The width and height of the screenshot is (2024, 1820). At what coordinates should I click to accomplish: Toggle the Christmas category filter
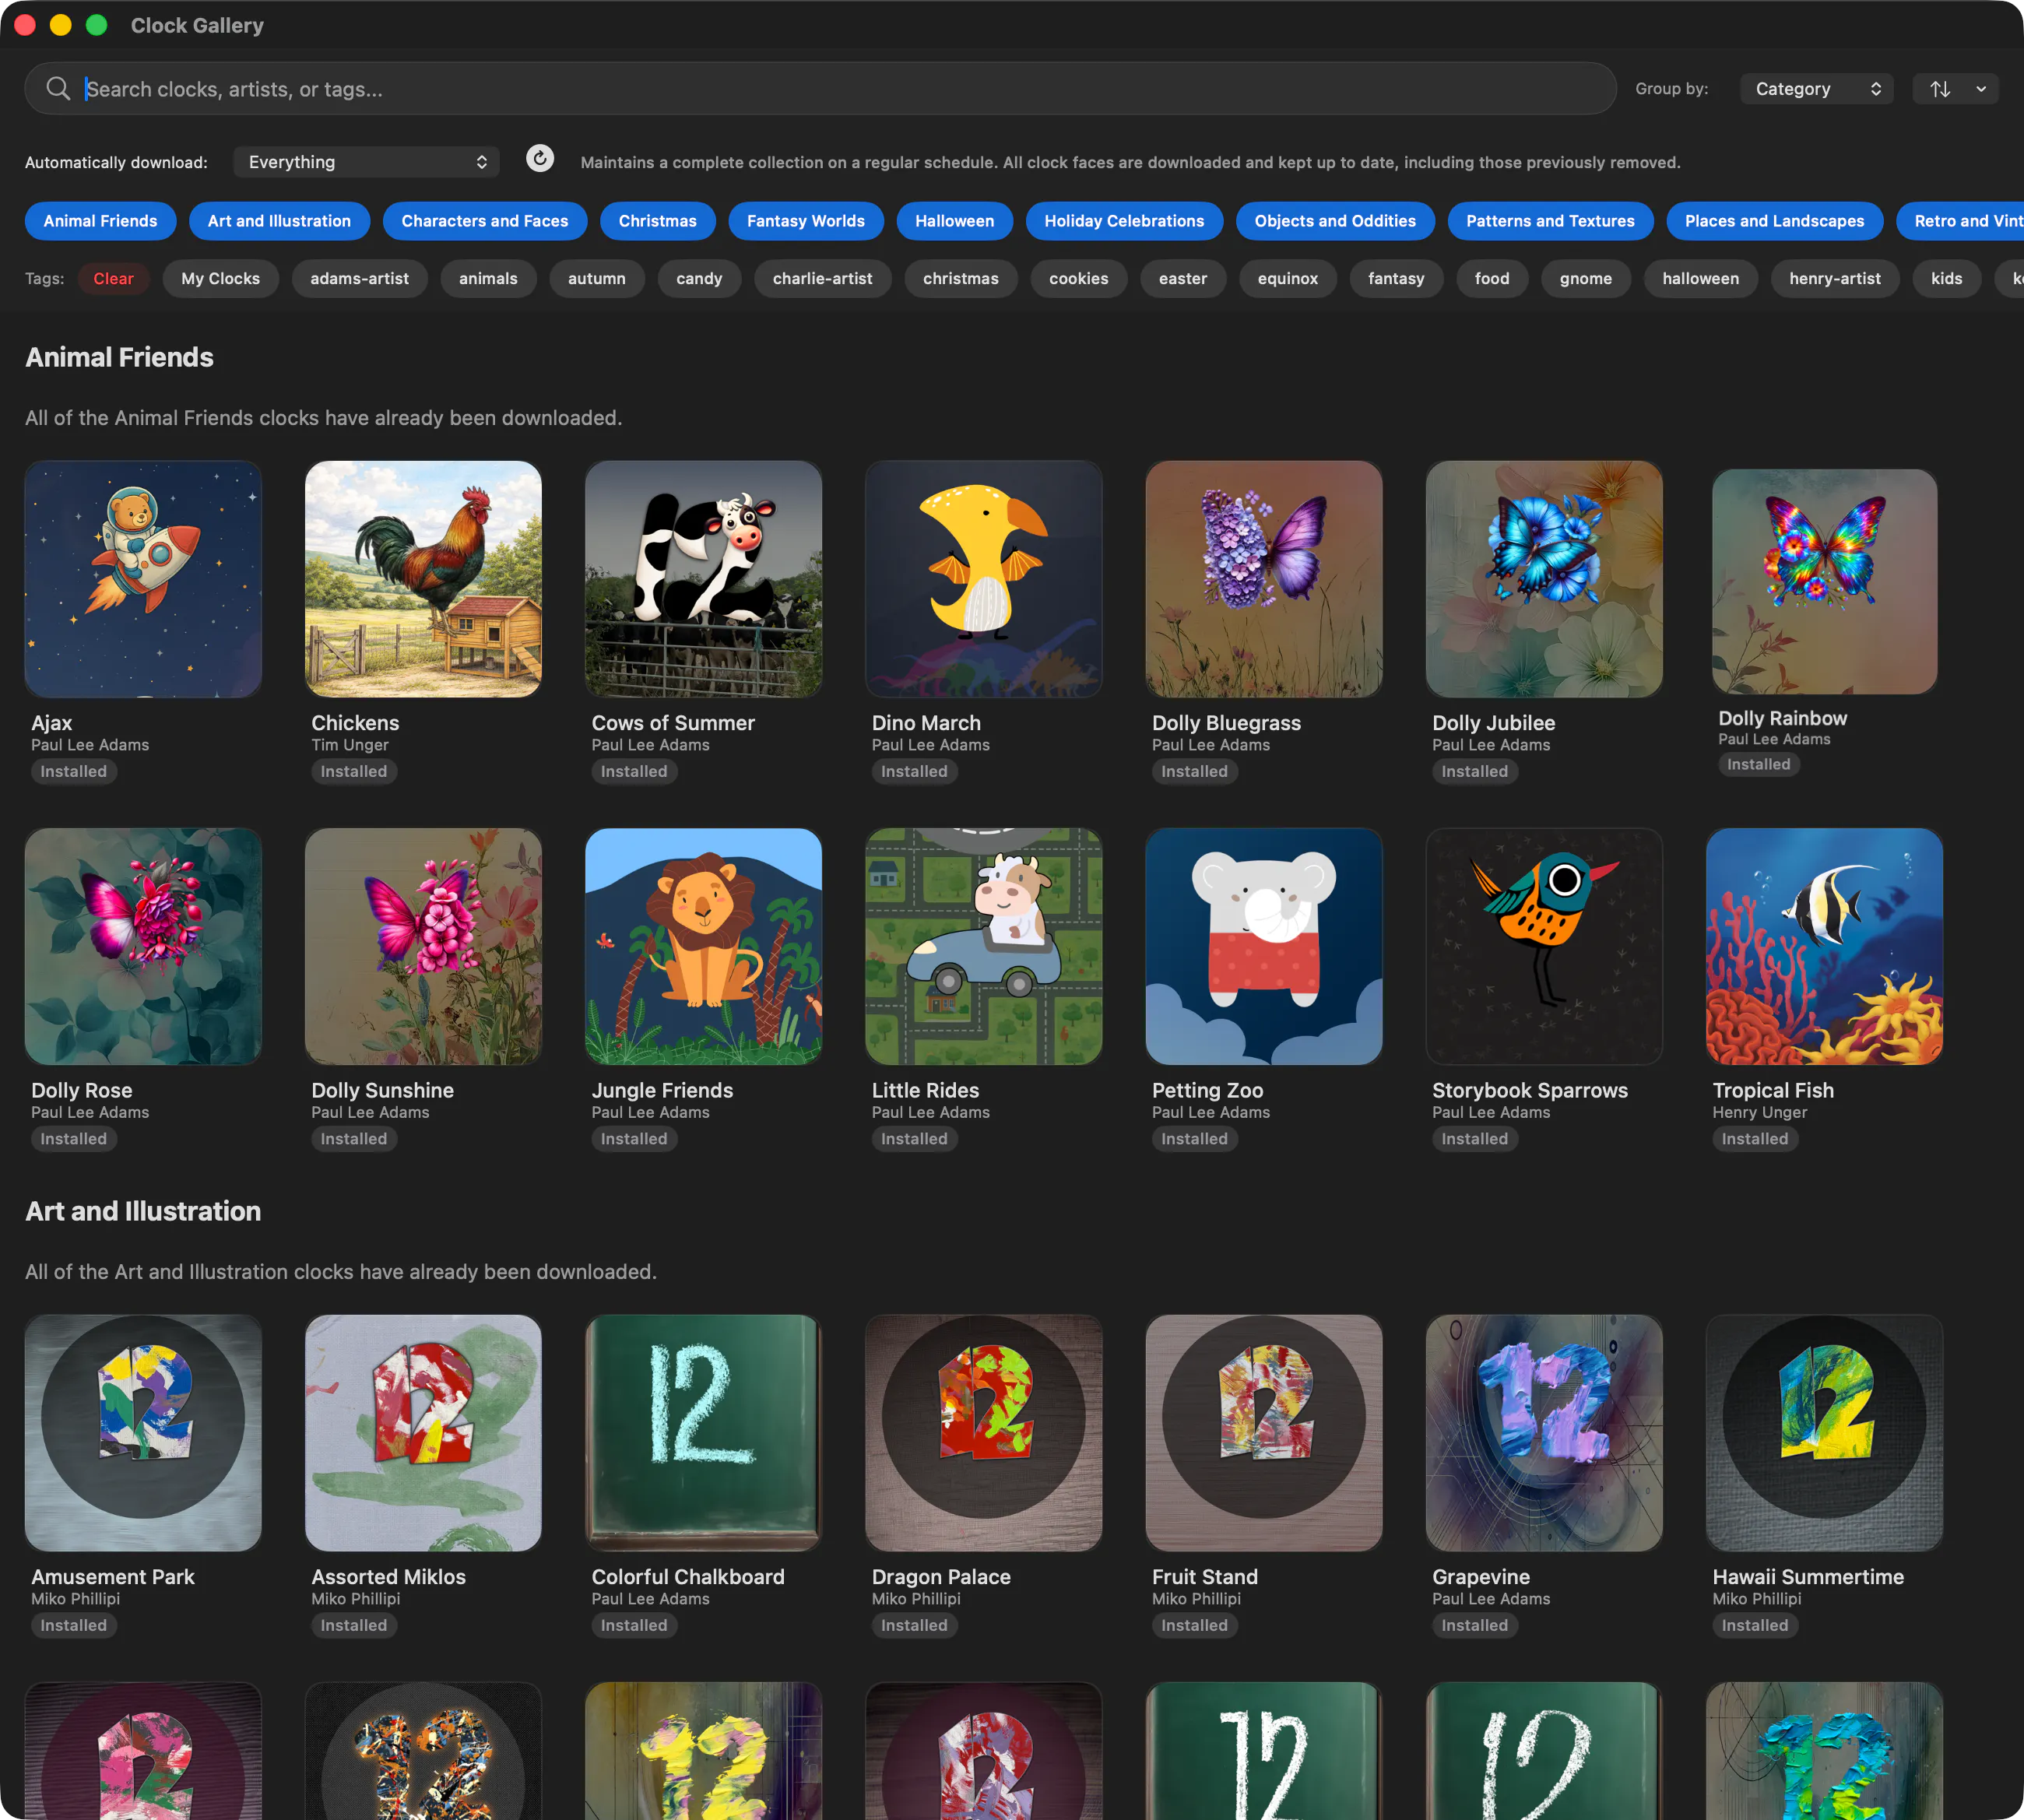click(x=658, y=221)
